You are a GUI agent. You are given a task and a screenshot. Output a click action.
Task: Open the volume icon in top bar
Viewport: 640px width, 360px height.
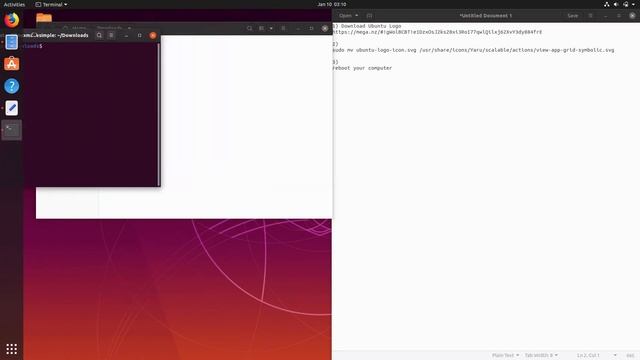616,4
